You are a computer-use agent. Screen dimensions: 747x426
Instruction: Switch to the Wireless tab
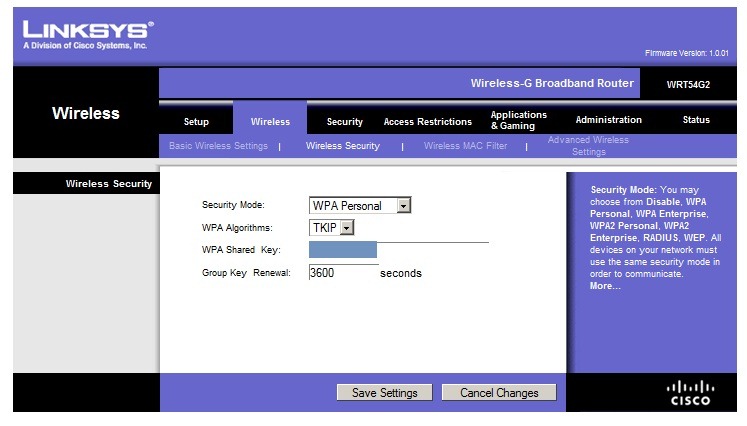pyautogui.click(x=270, y=122)
